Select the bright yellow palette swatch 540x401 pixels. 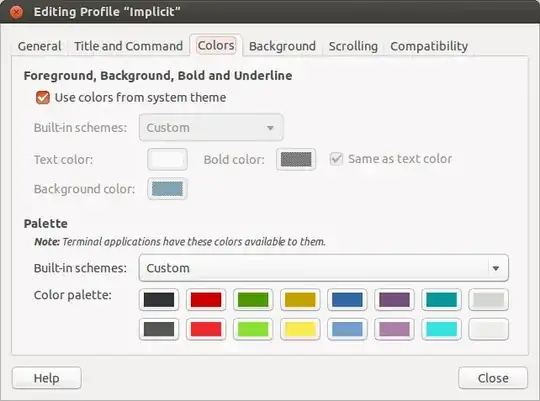pyautogui.click(x=300, y=329)
